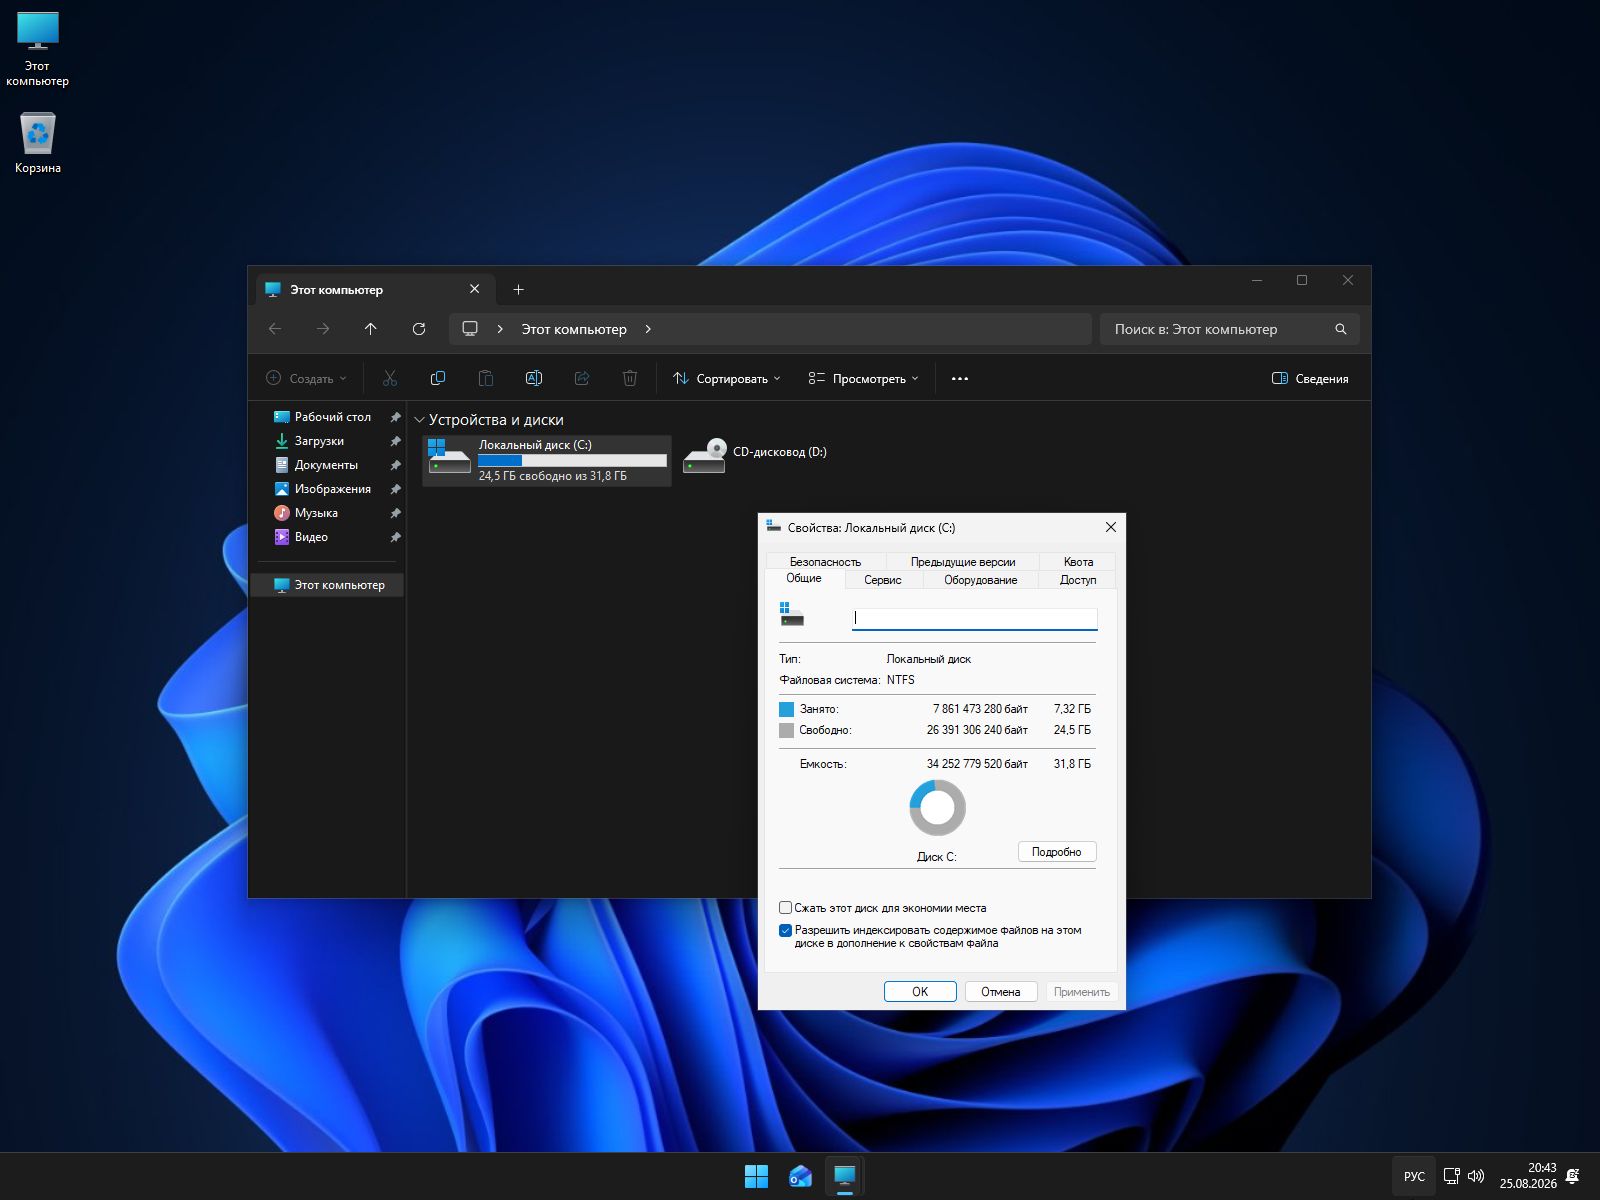Add a new Explorer tab
This screenshot has width=1600, height=1200.
(x=518, y=290)
